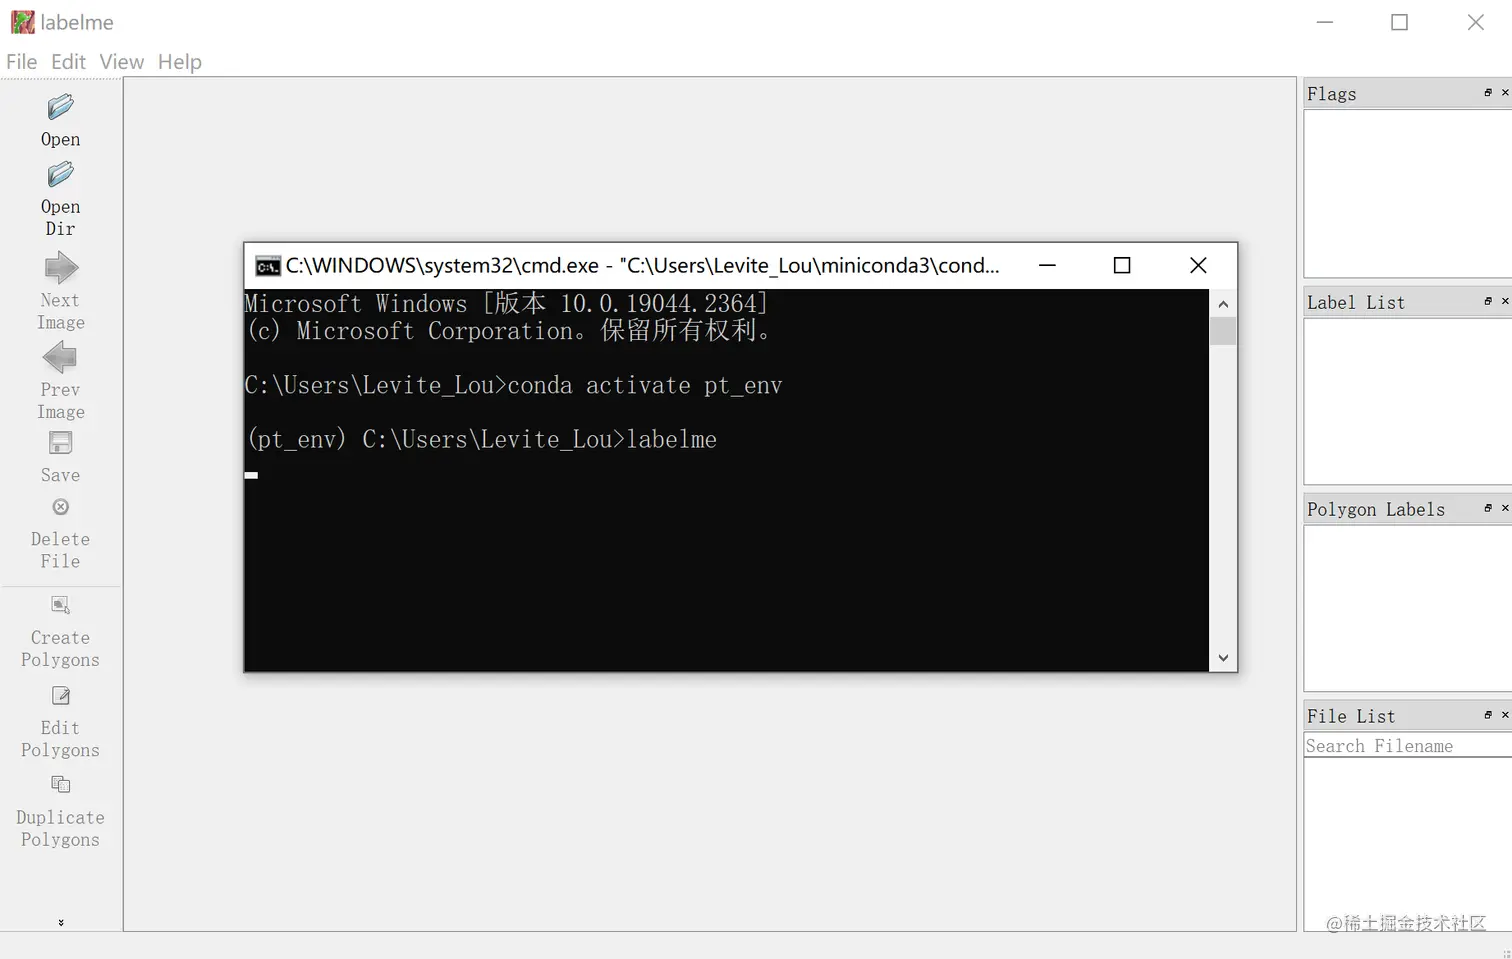Float the Flags panel
Screen dimensions: 1512x959
coord(1488,93)
